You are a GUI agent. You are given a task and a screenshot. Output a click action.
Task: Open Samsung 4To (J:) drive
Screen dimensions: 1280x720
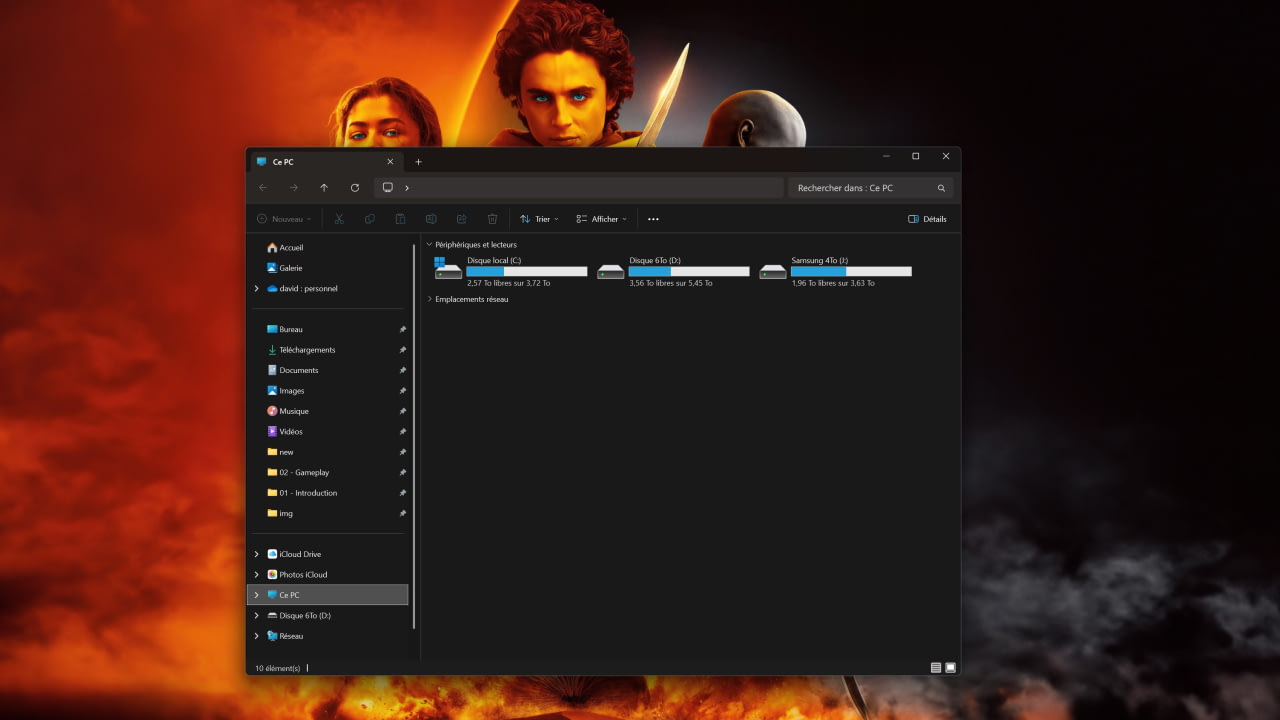tap(835, 271)
